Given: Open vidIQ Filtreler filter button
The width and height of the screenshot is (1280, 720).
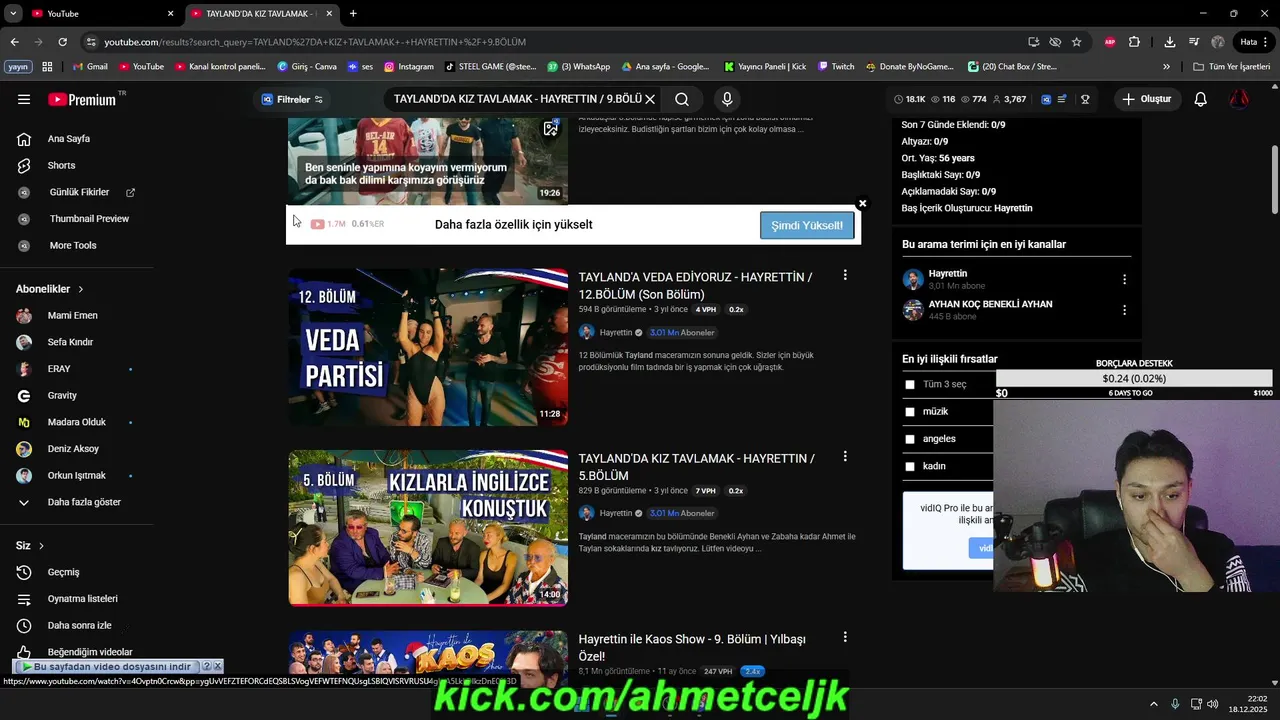Looking at the screenshot, I should [x=292, y=99].
